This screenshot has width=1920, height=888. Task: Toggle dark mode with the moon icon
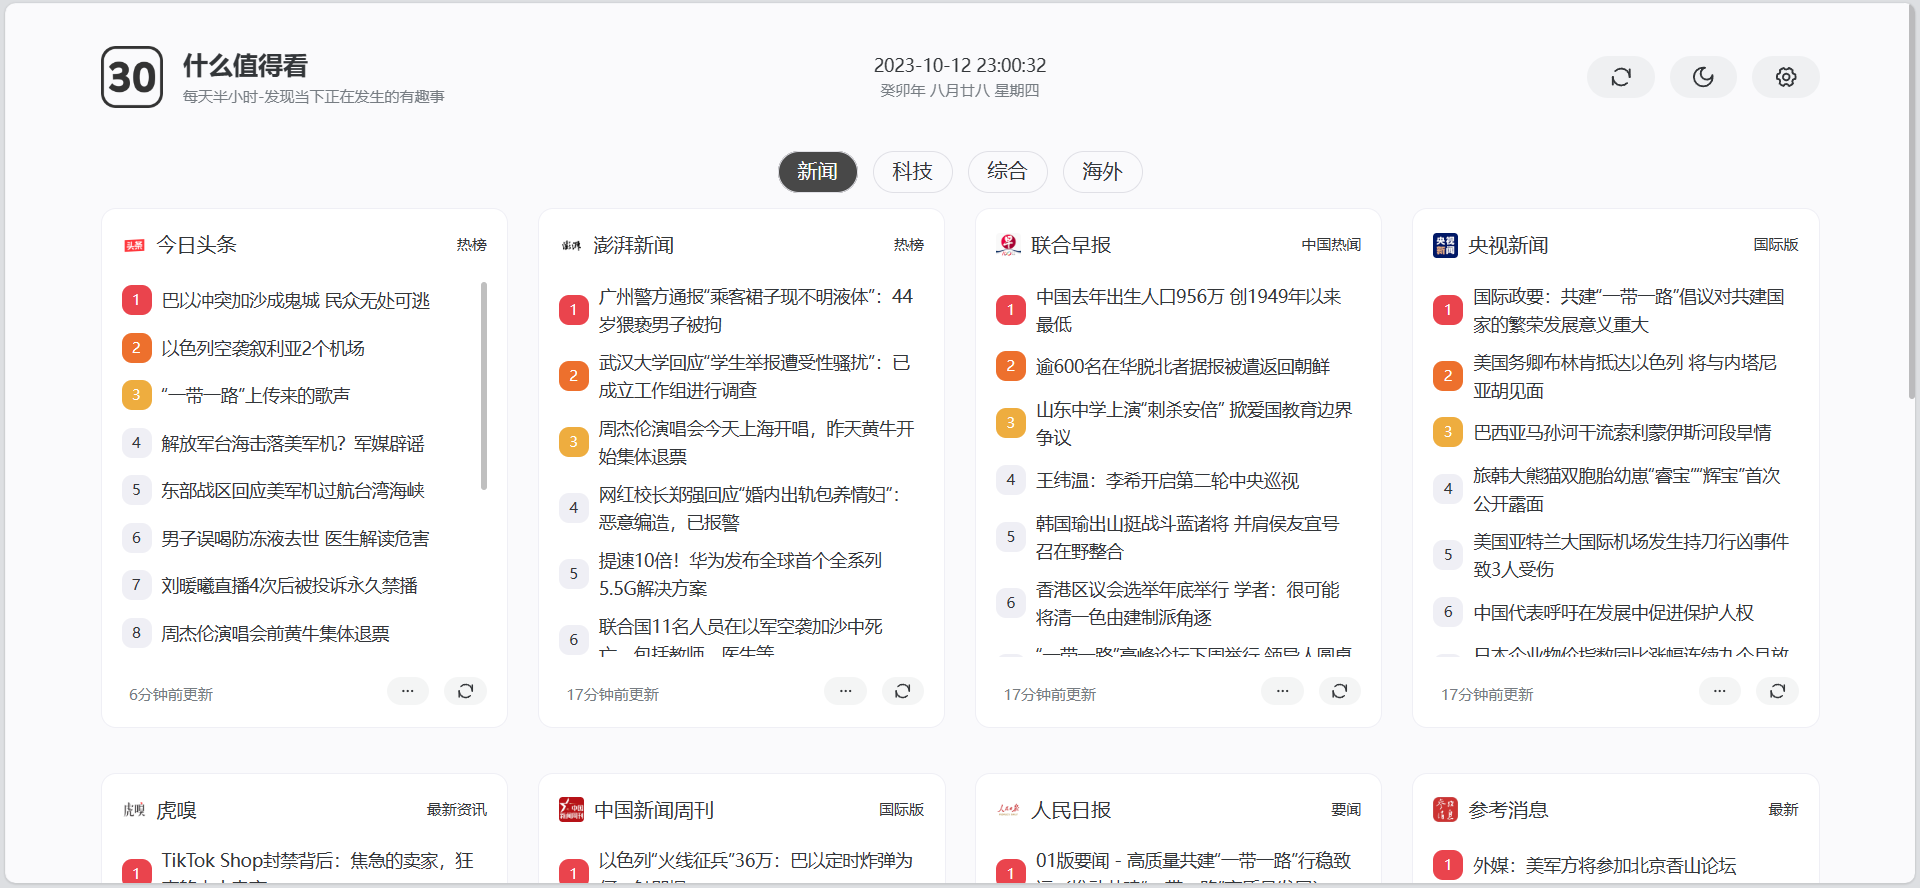[x=1703, y=77]
